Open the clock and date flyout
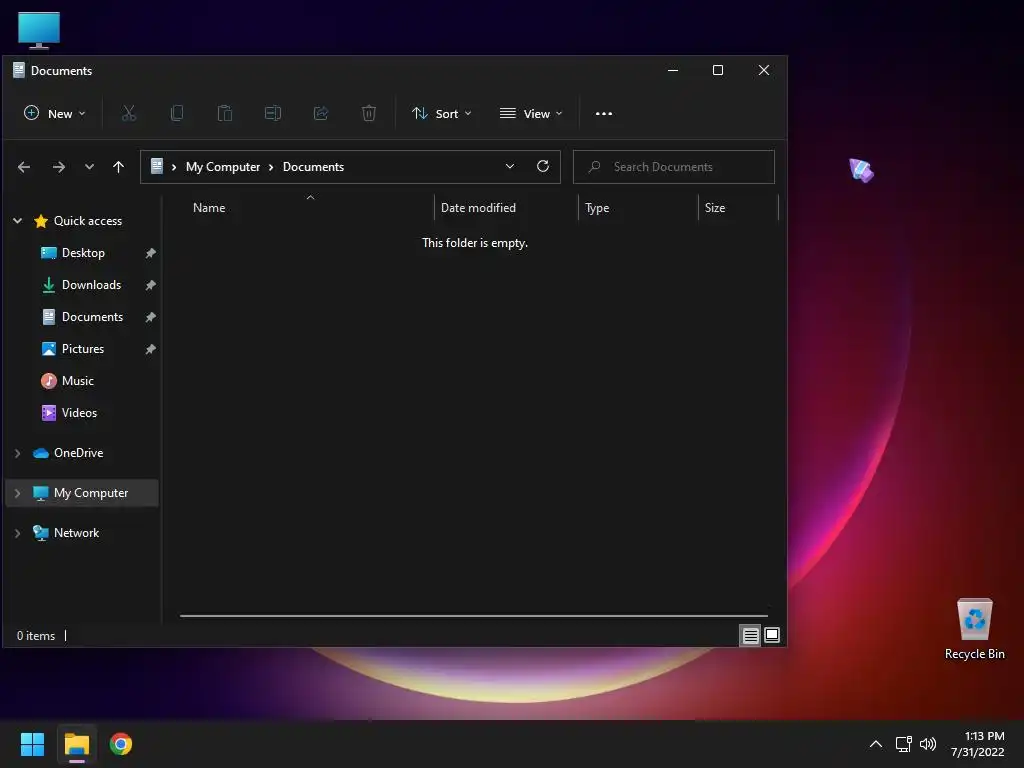The height and width of the screenshot is (768, 1024). pyautogui.click(x=978, y=744)
